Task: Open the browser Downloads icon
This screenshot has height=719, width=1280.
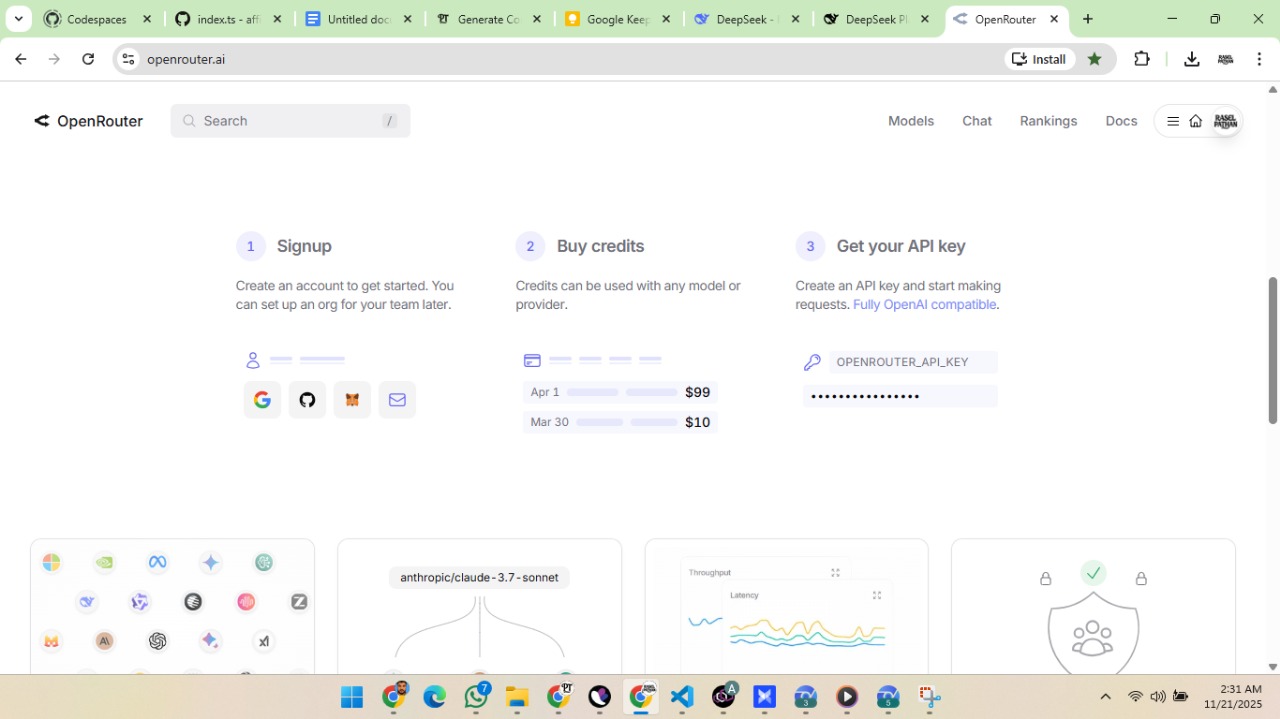Action: coord(1191,59)
